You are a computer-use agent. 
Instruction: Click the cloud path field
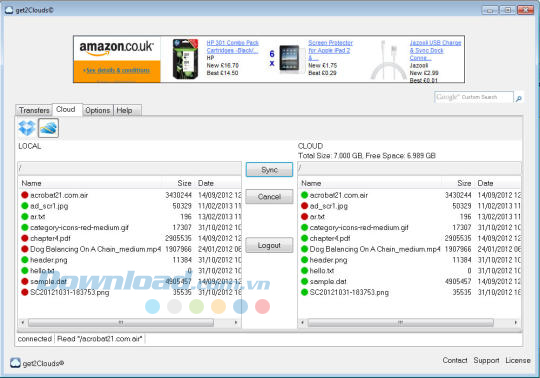click(409, 168)
